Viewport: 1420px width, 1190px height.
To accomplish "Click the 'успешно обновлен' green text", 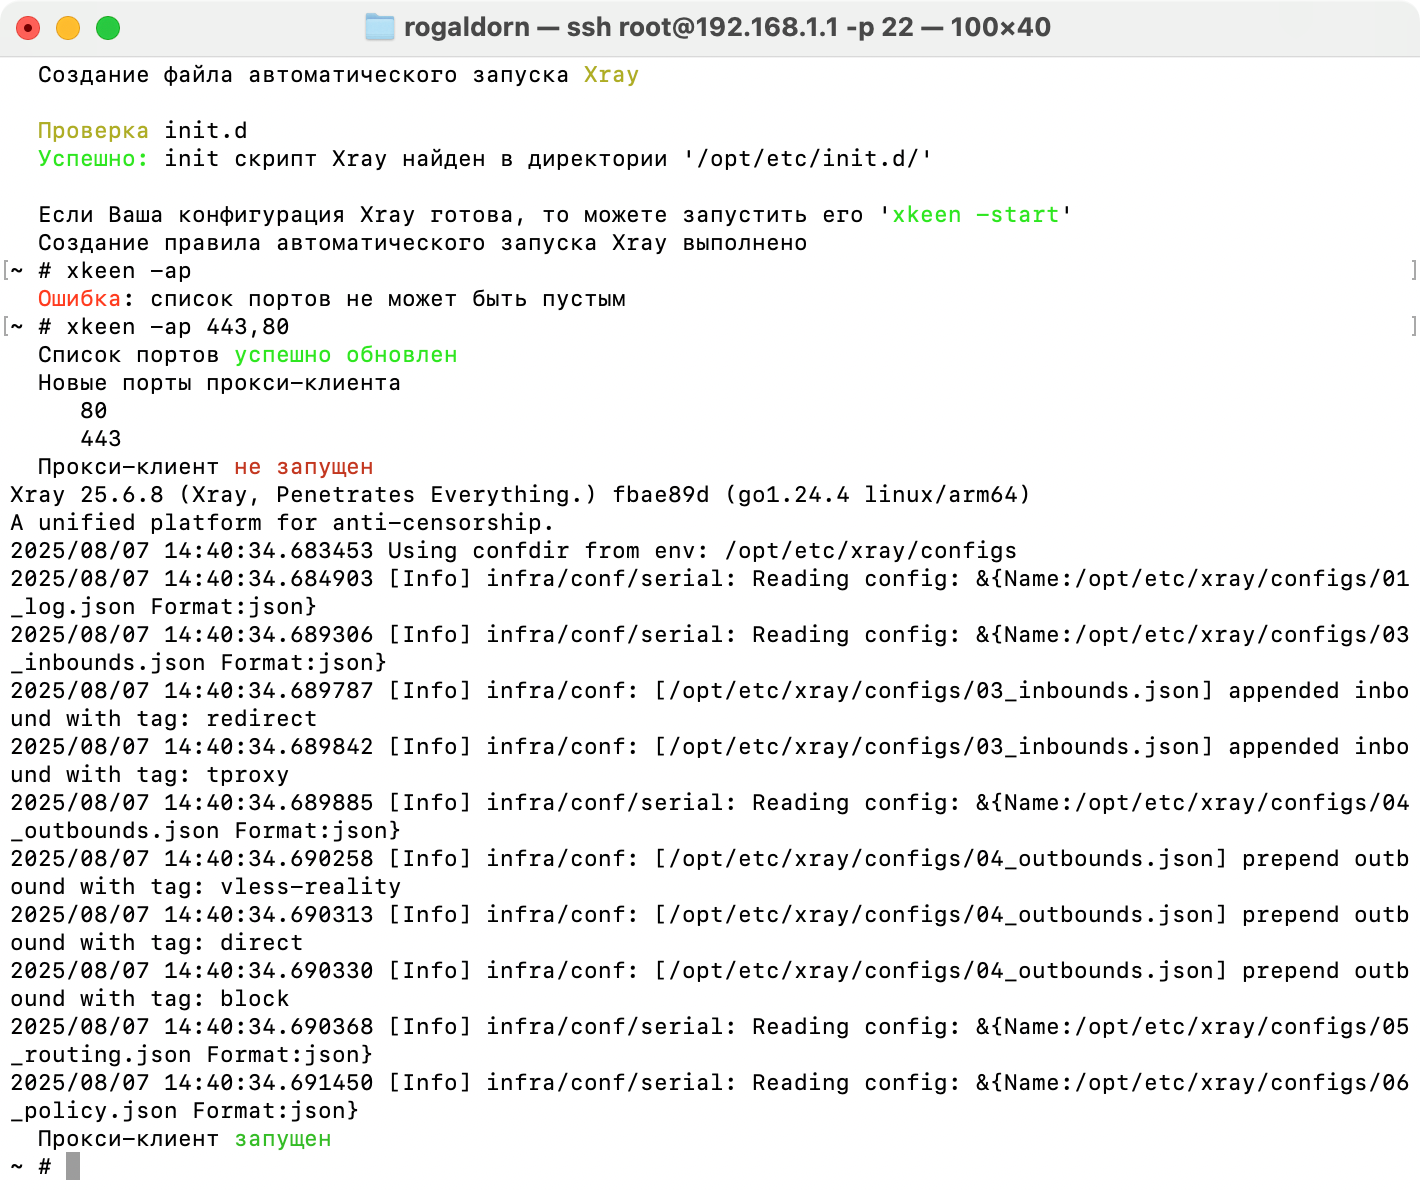I will 346,355.
